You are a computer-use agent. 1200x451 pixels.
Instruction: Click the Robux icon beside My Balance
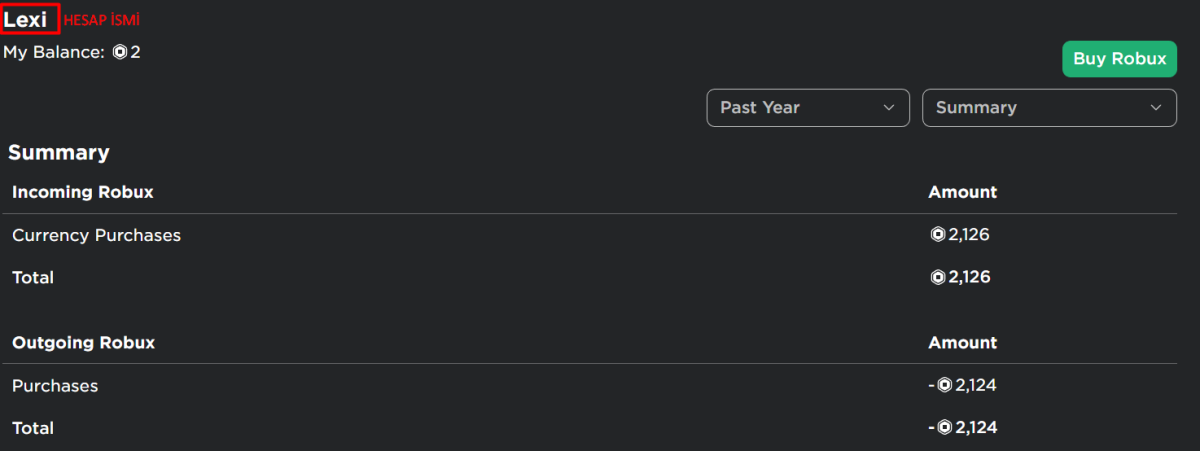point(120,51)
